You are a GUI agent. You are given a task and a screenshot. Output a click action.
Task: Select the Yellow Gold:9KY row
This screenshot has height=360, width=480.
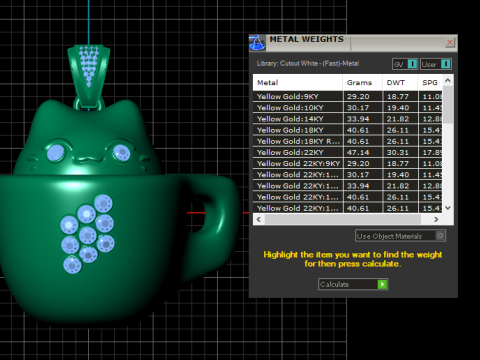pos(348,97)
